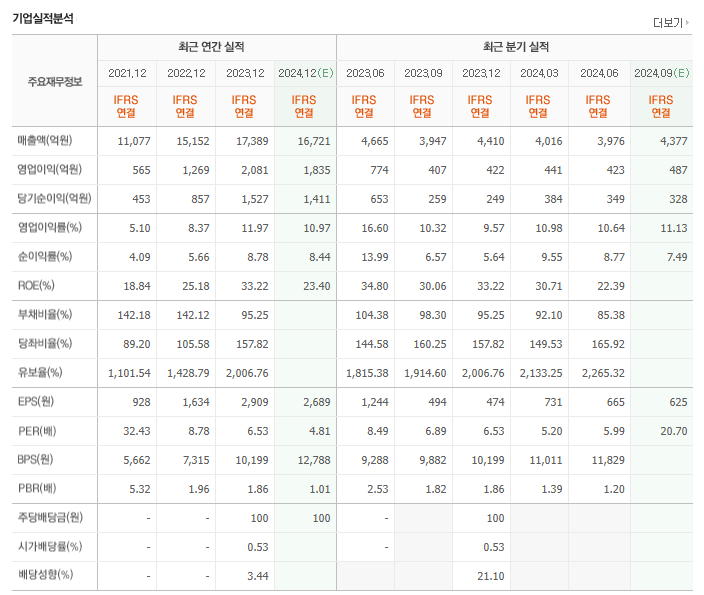Select the 2,265.32 reserve ratio value

pyautogui.click(x=603, y=373)
